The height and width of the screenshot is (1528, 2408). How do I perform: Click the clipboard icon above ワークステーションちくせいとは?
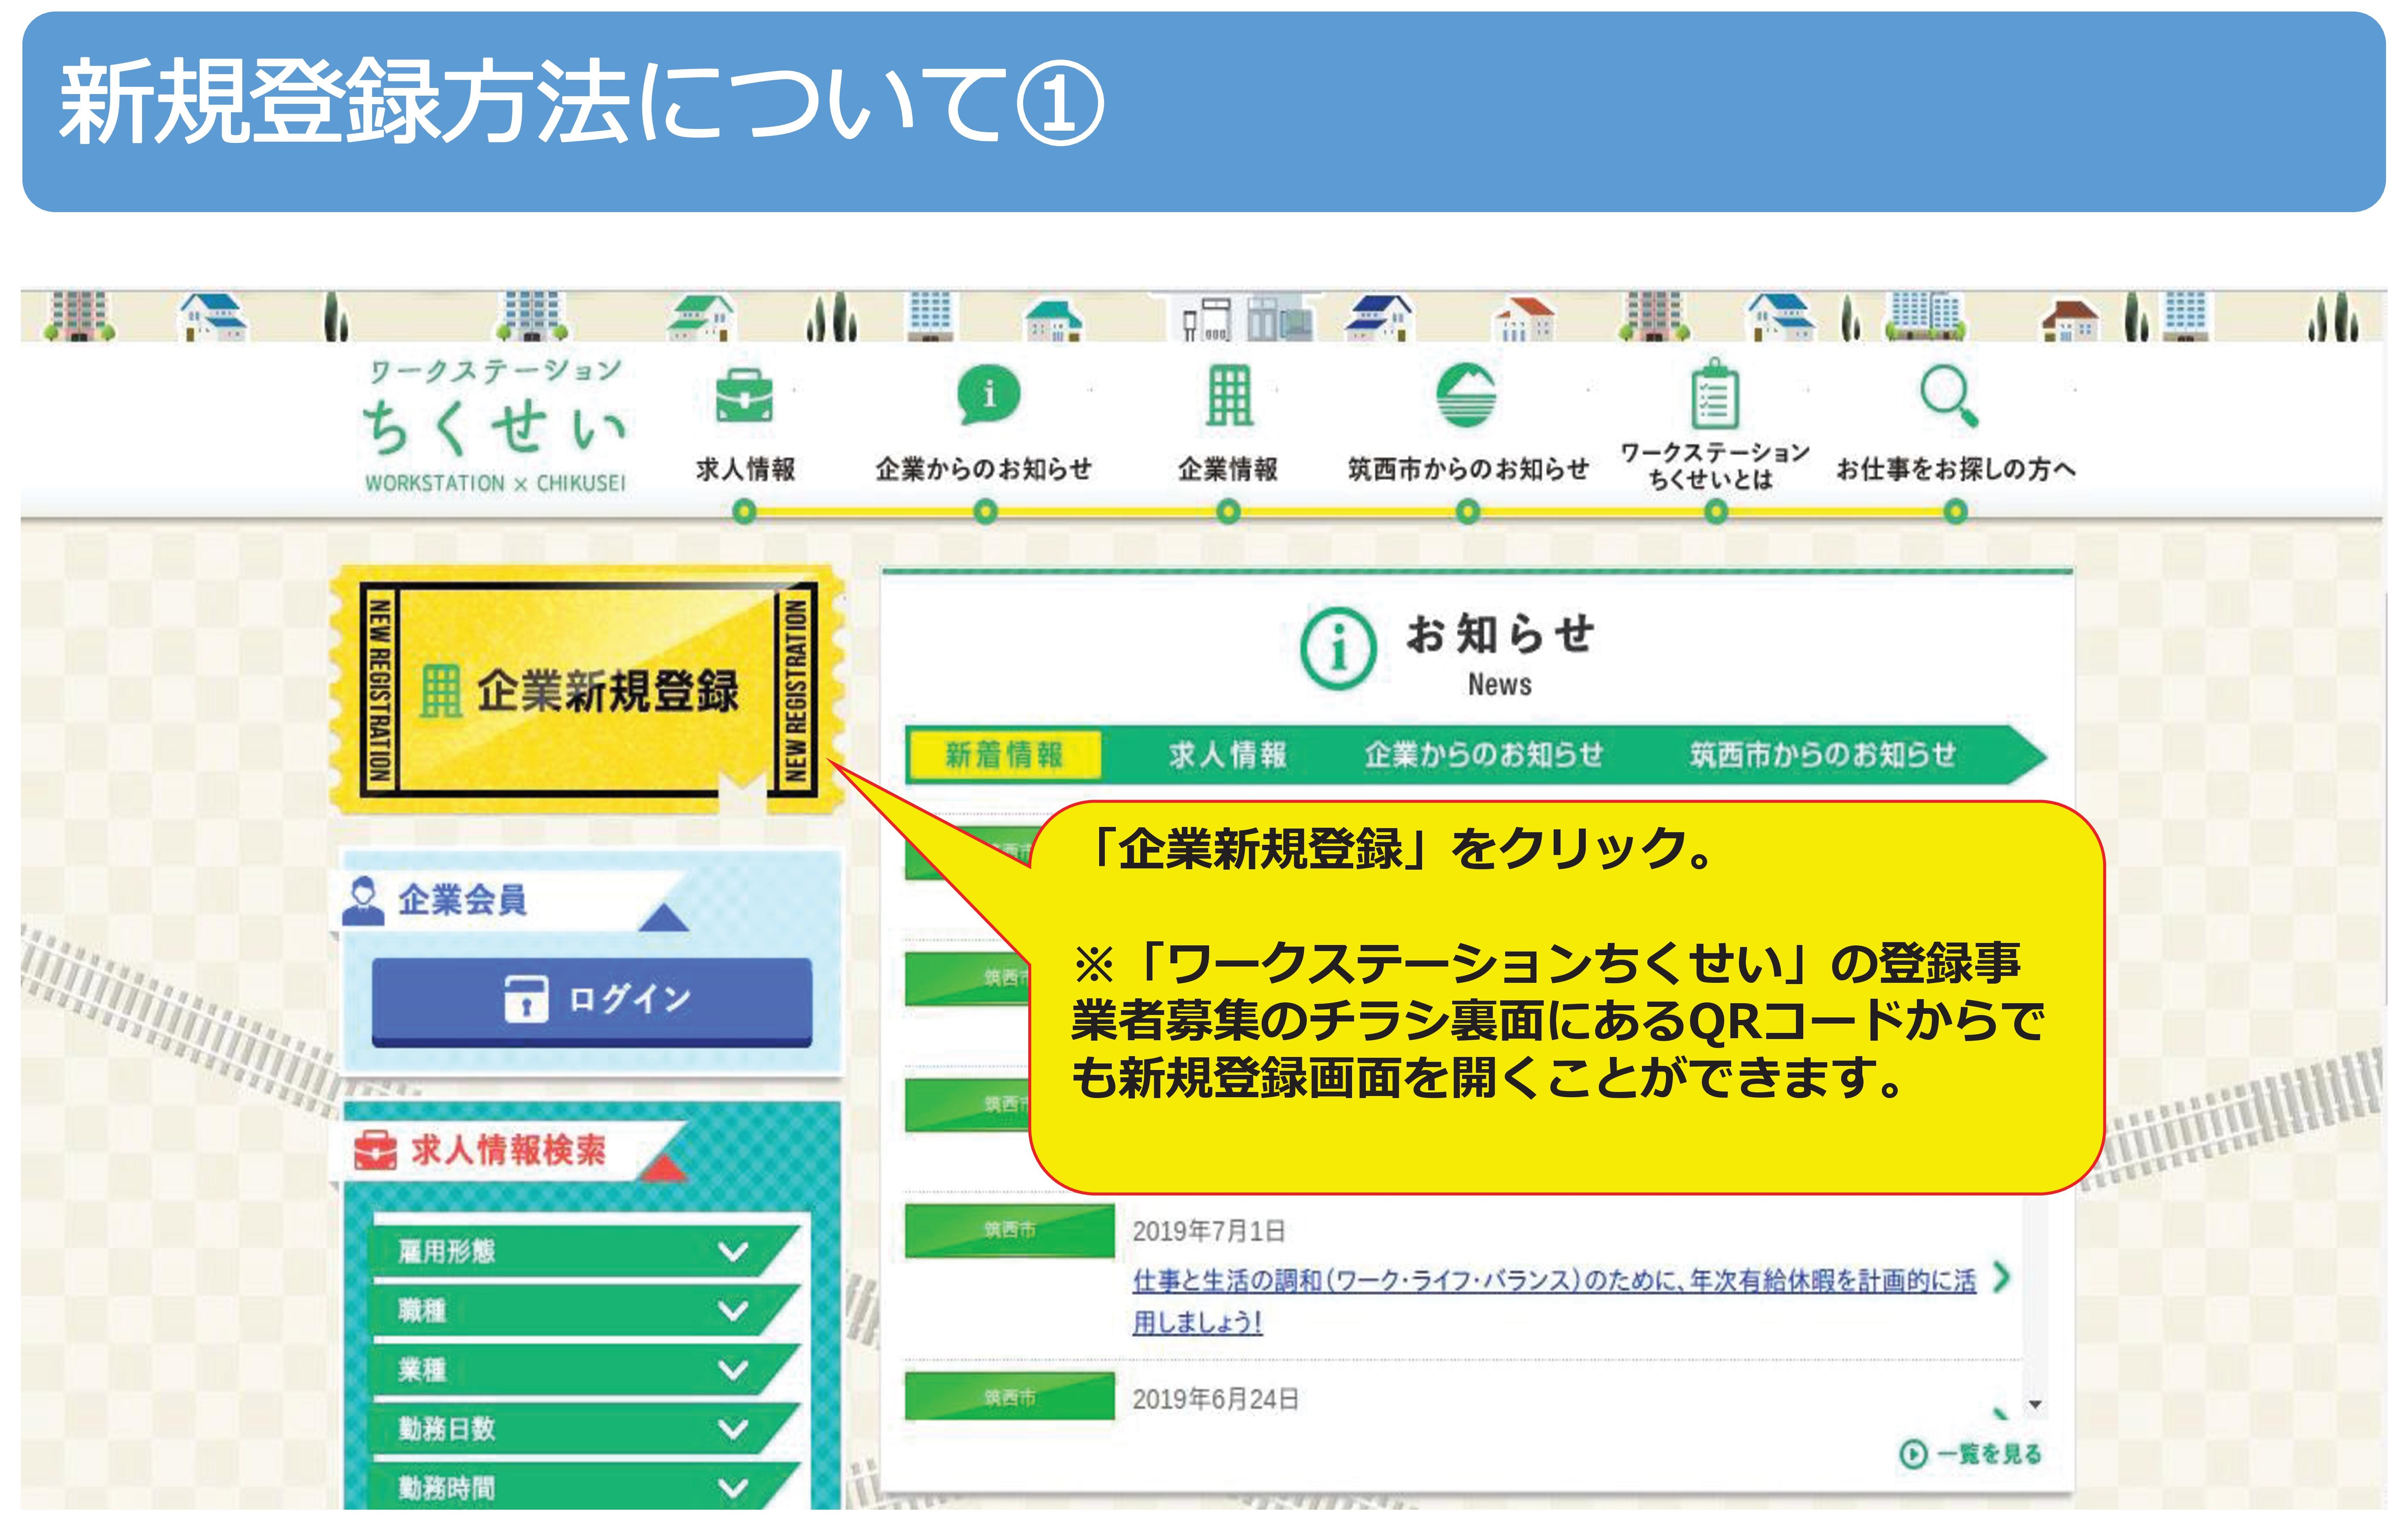(x=1714, y=394)
